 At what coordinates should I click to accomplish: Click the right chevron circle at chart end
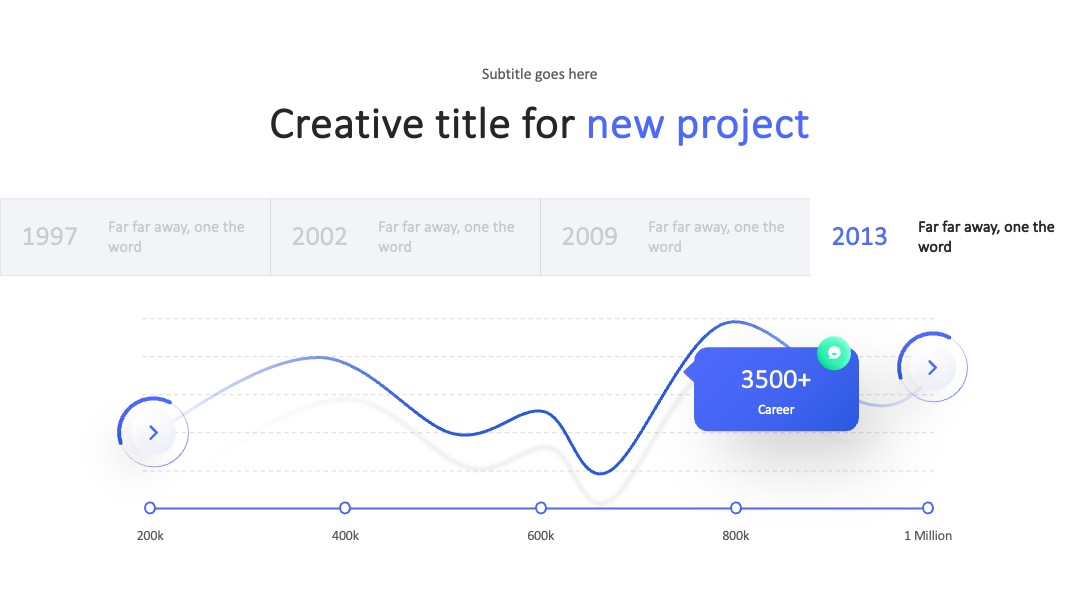933,368
